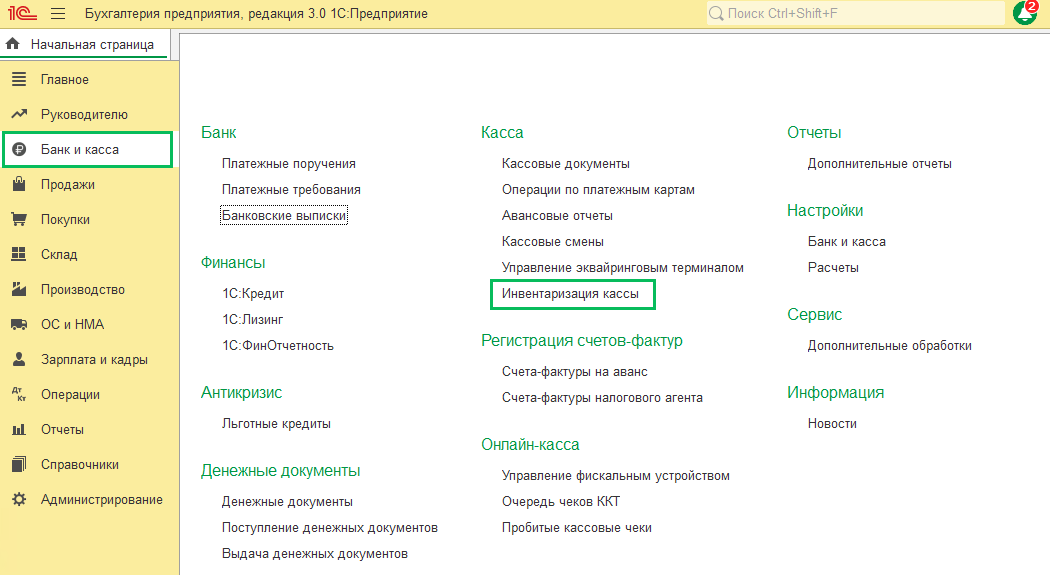1050x575 pixels.
Task: Open notifications bell with badge
Action: click(x=1025, y=13)
